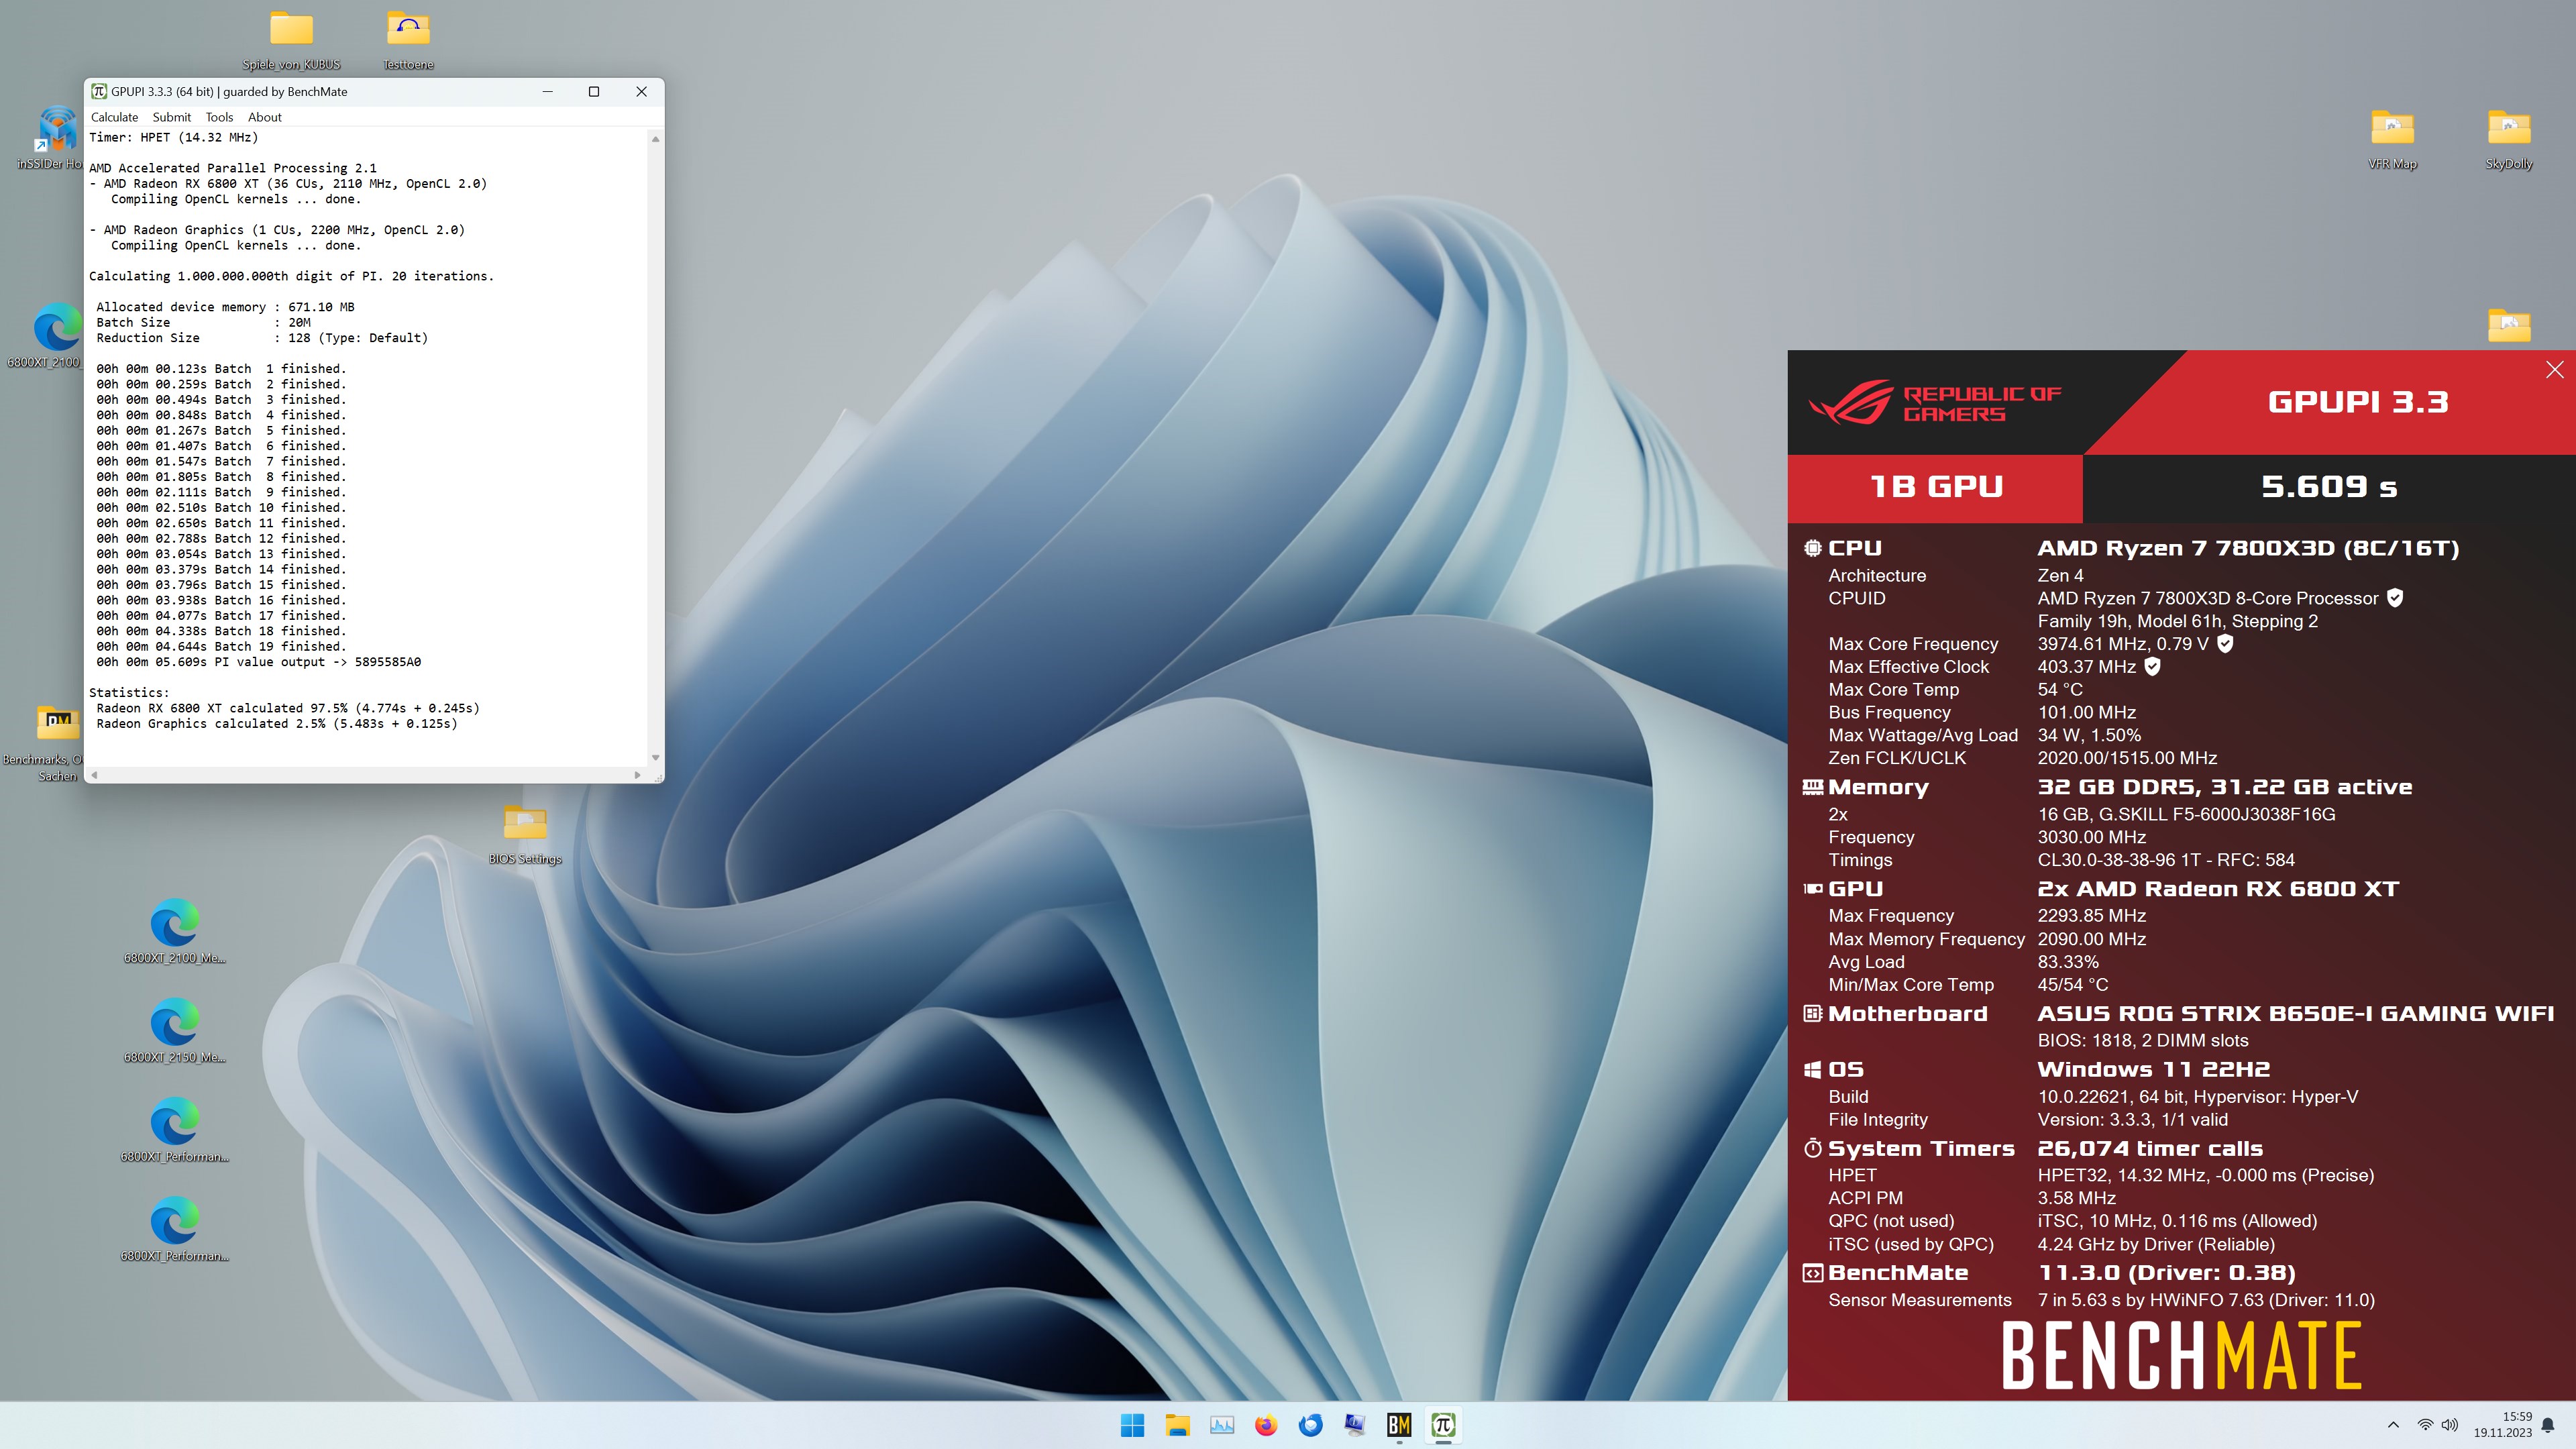Launch Thunderbird from the taskbar
This screenshot has width=2576, height=1449.
1311,1425
